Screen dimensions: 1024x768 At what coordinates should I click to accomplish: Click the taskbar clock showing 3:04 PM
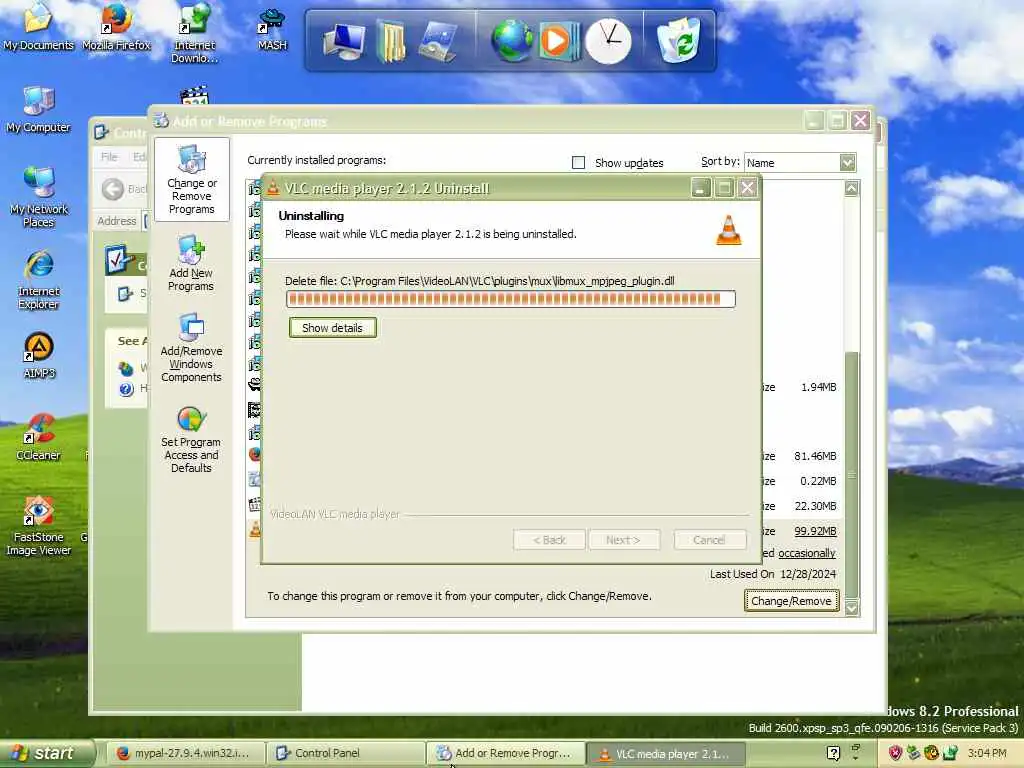(987, 753)
